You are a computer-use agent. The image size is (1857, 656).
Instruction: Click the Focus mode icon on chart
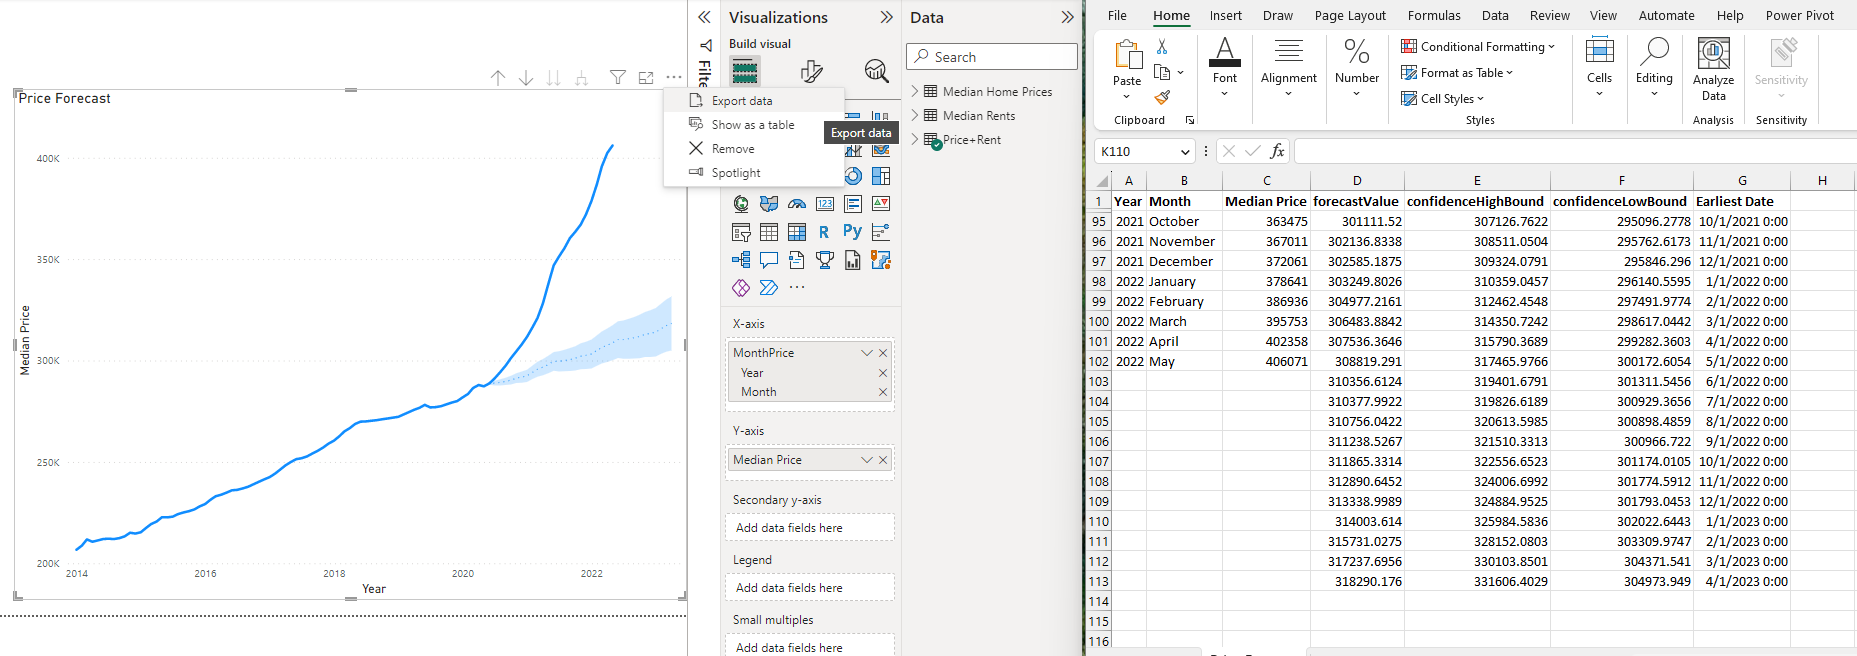pyautogui.click(x=646, y=78)
